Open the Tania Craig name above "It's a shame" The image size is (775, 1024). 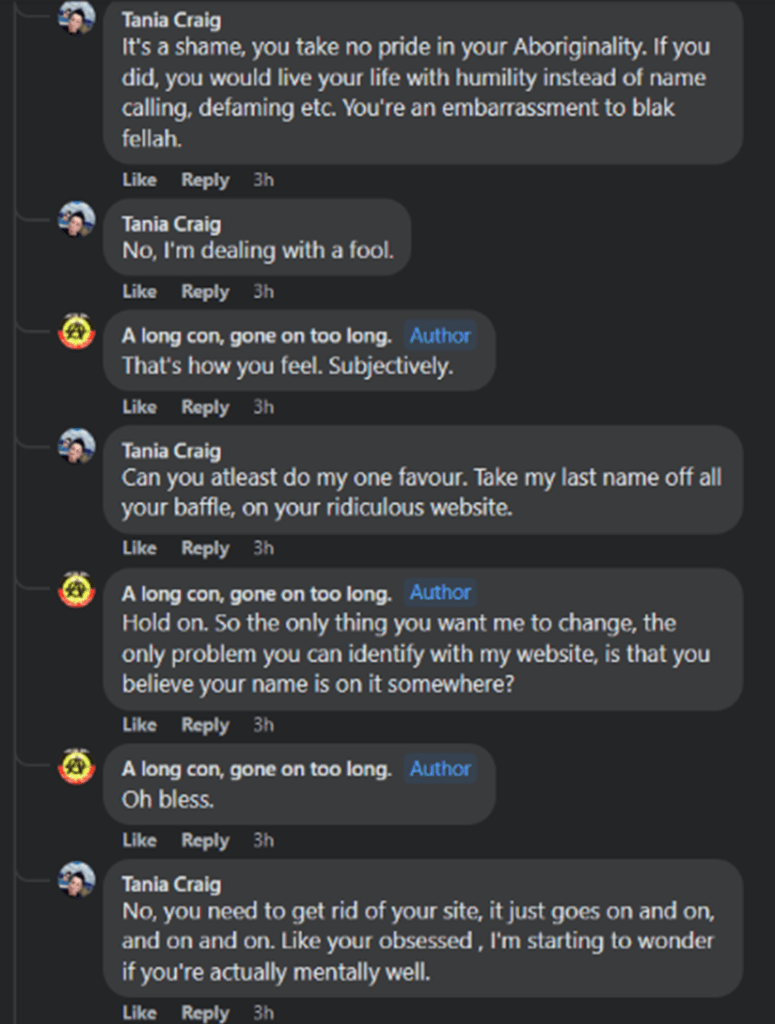click(171, 20)
